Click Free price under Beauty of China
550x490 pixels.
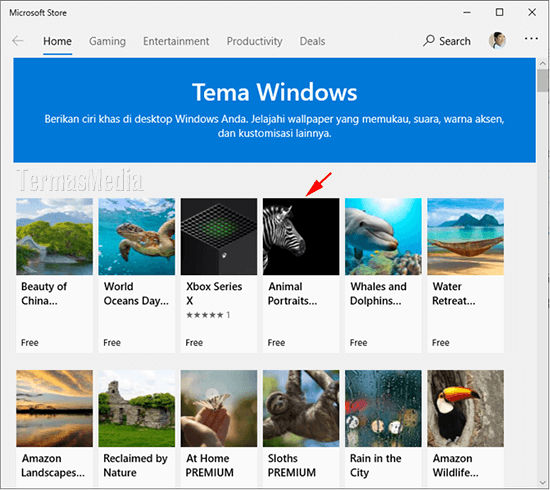[30, 343]
